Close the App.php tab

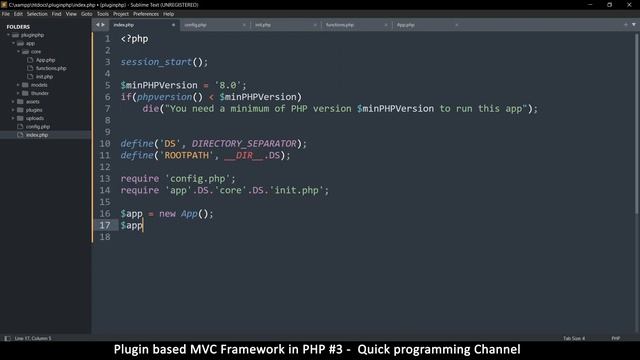coord(456,25)
